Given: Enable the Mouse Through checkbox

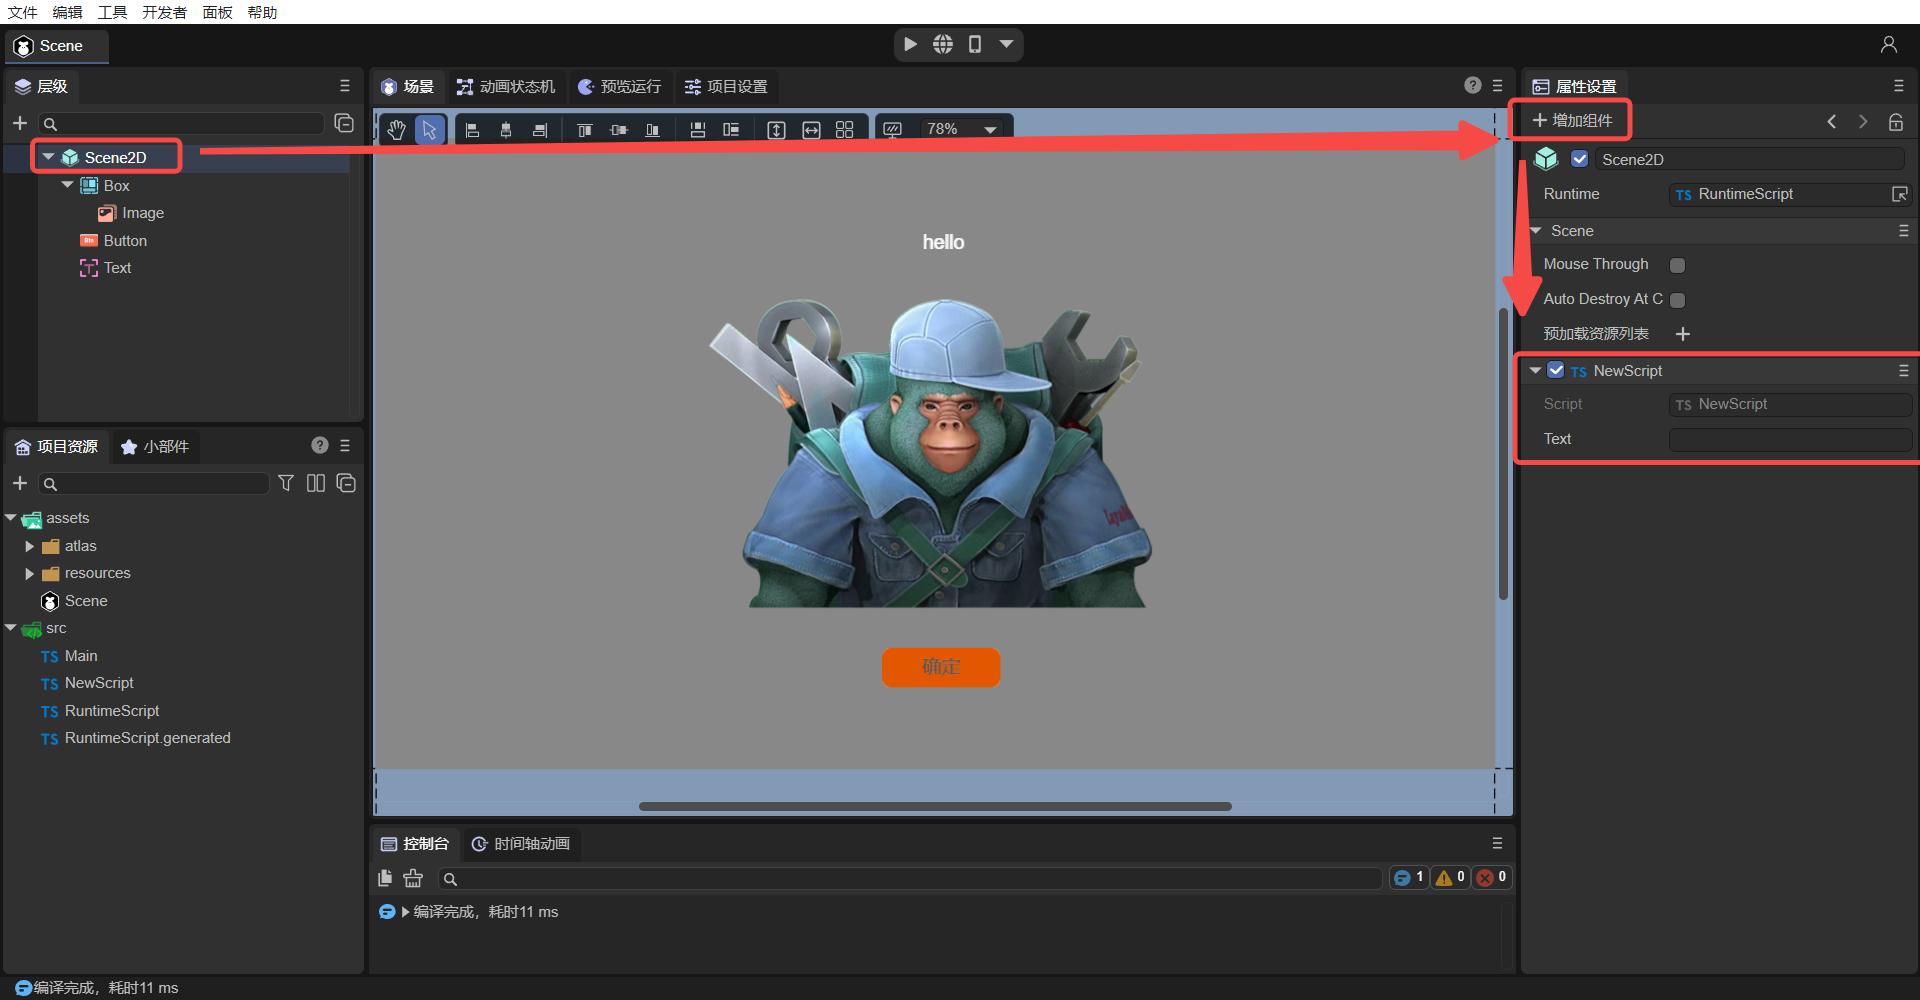Looking at the screenshot, I should pos(1678,265).
